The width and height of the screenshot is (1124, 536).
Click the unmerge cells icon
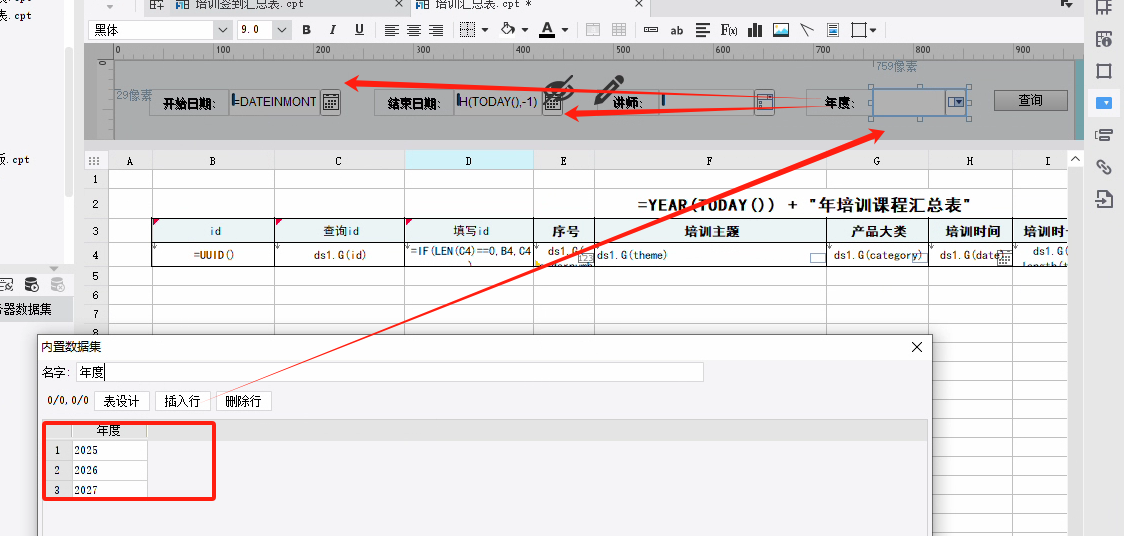(619, 30)
